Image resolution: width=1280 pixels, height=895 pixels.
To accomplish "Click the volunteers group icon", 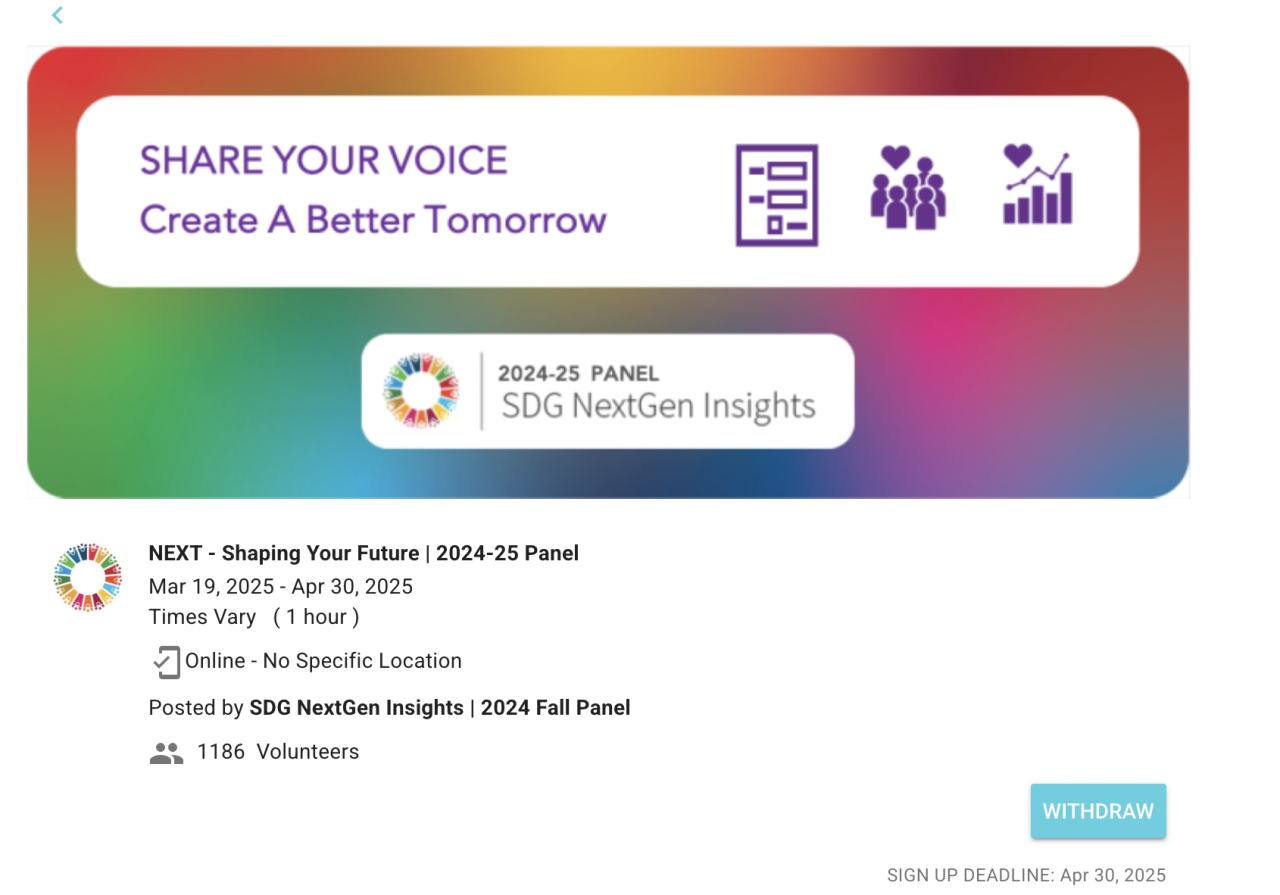I will click(166, 753).
